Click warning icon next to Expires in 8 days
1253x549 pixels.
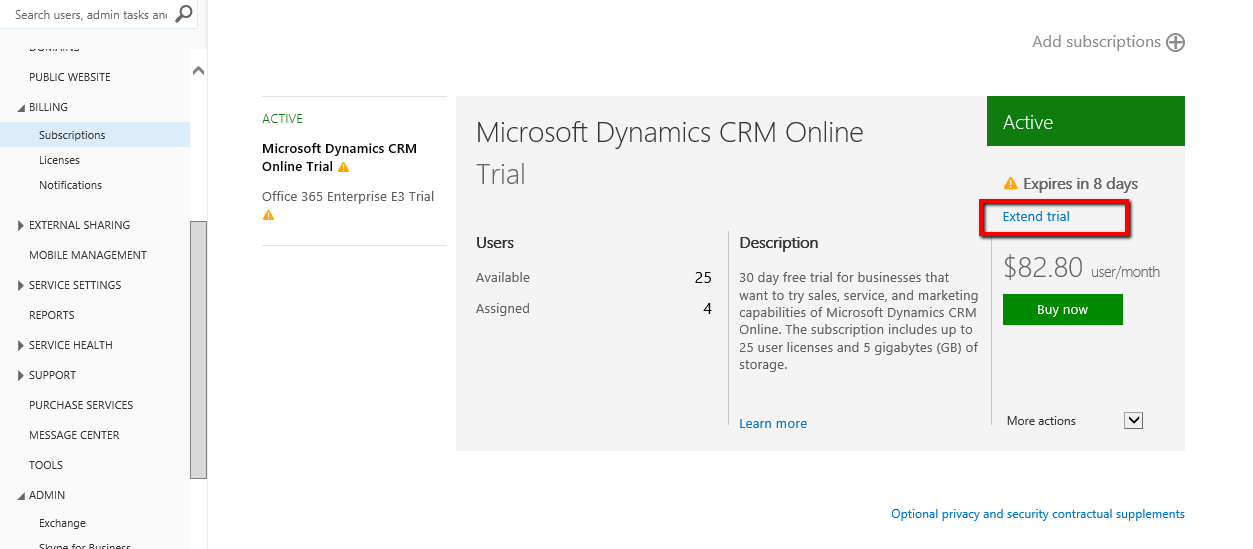1010,184
